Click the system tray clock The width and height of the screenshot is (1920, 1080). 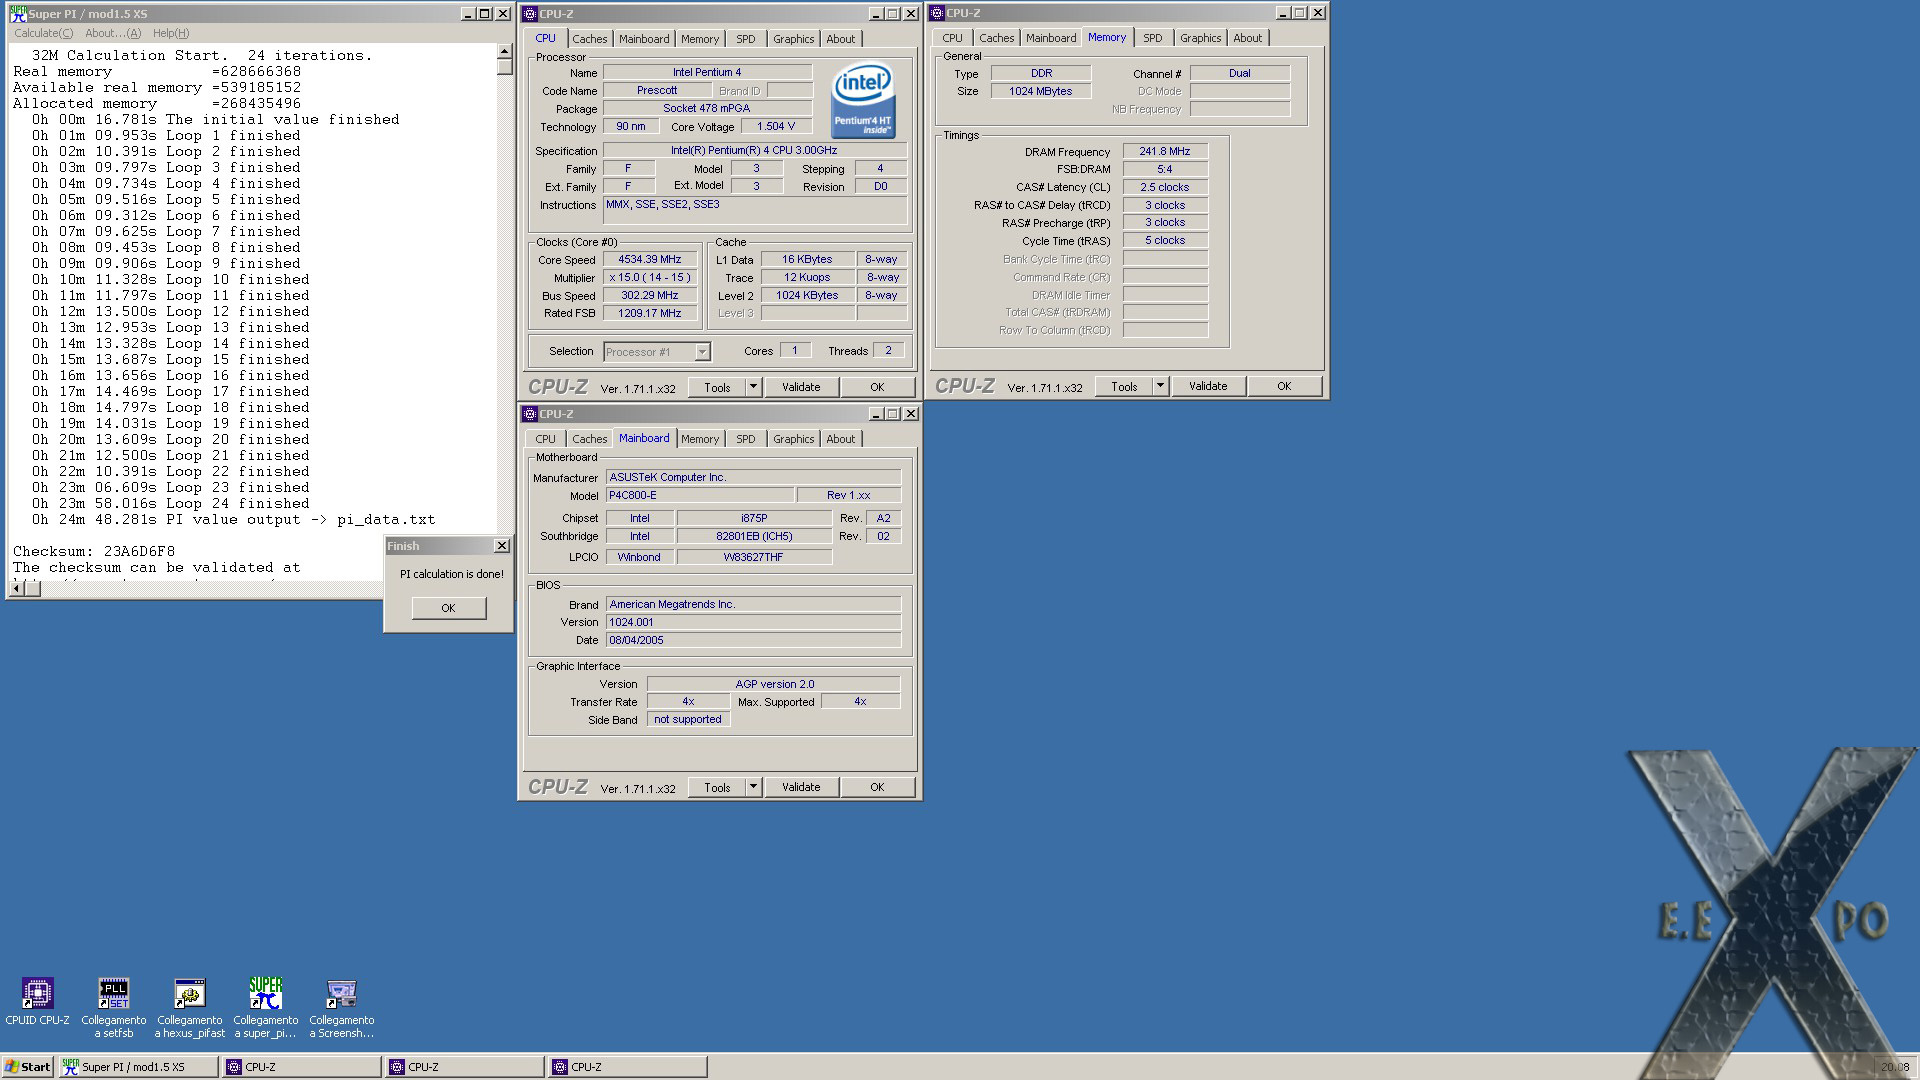click(1894, 1067)
